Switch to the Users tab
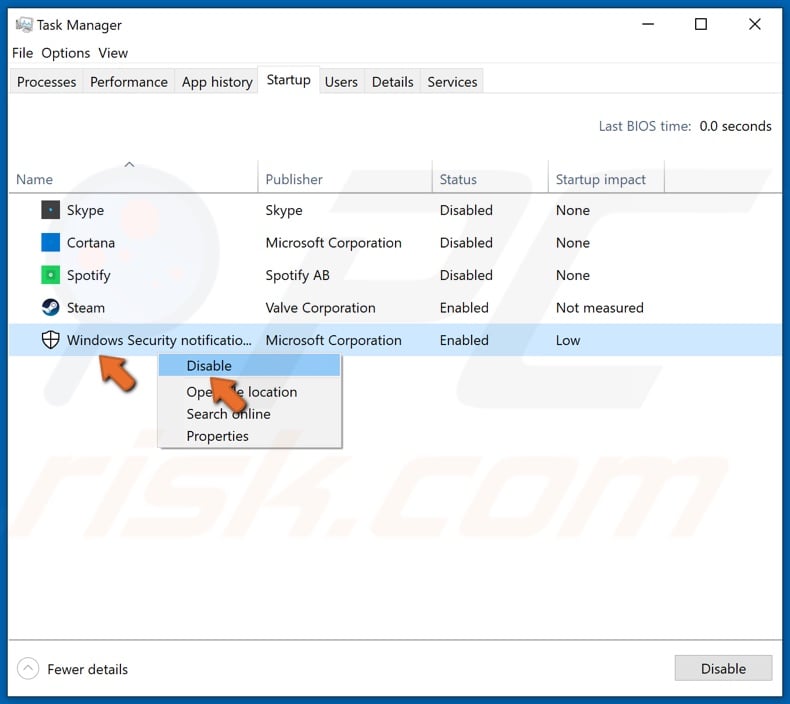Screen dimensions: 790x704 click(x=341, y=82)
